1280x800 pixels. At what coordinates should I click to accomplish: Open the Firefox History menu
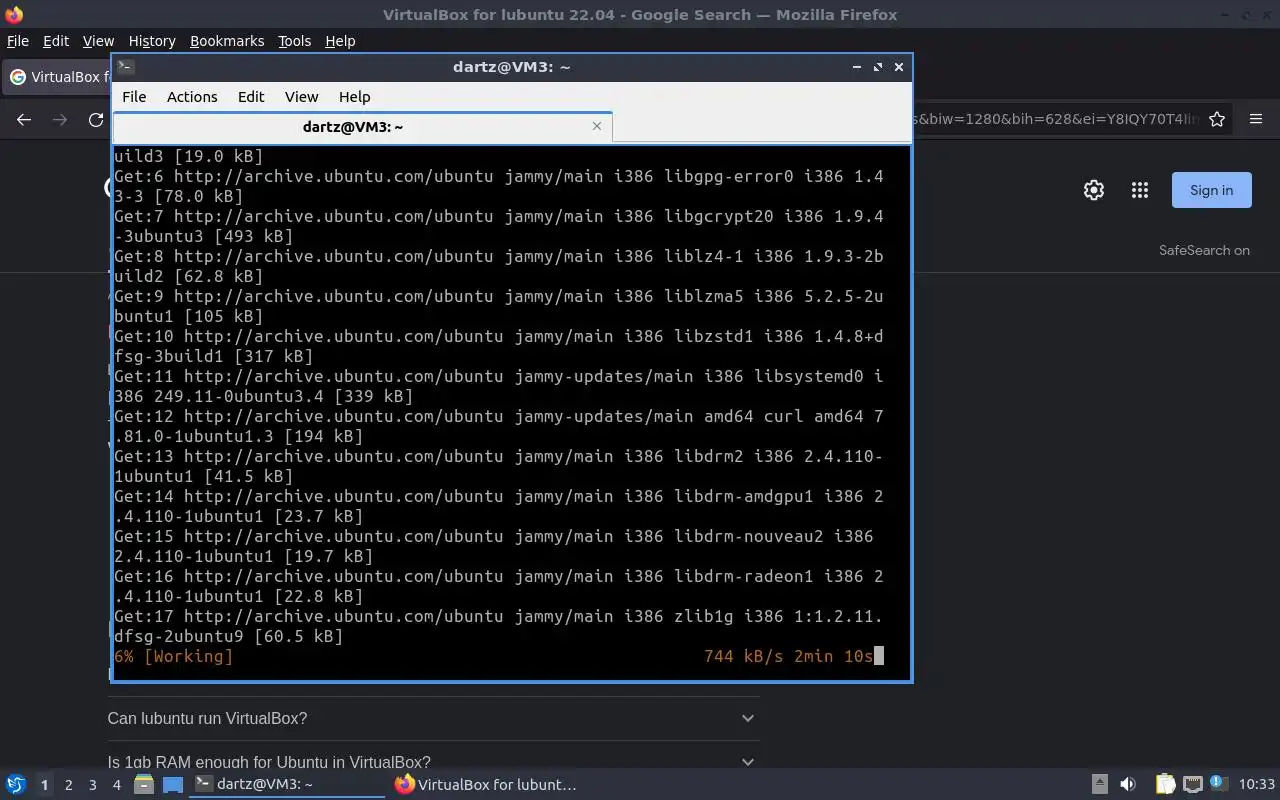tap(152, 41)
